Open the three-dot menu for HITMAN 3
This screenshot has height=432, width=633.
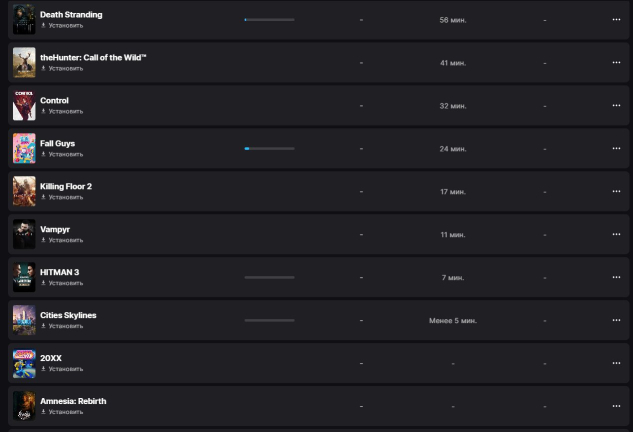coord(616,277)
